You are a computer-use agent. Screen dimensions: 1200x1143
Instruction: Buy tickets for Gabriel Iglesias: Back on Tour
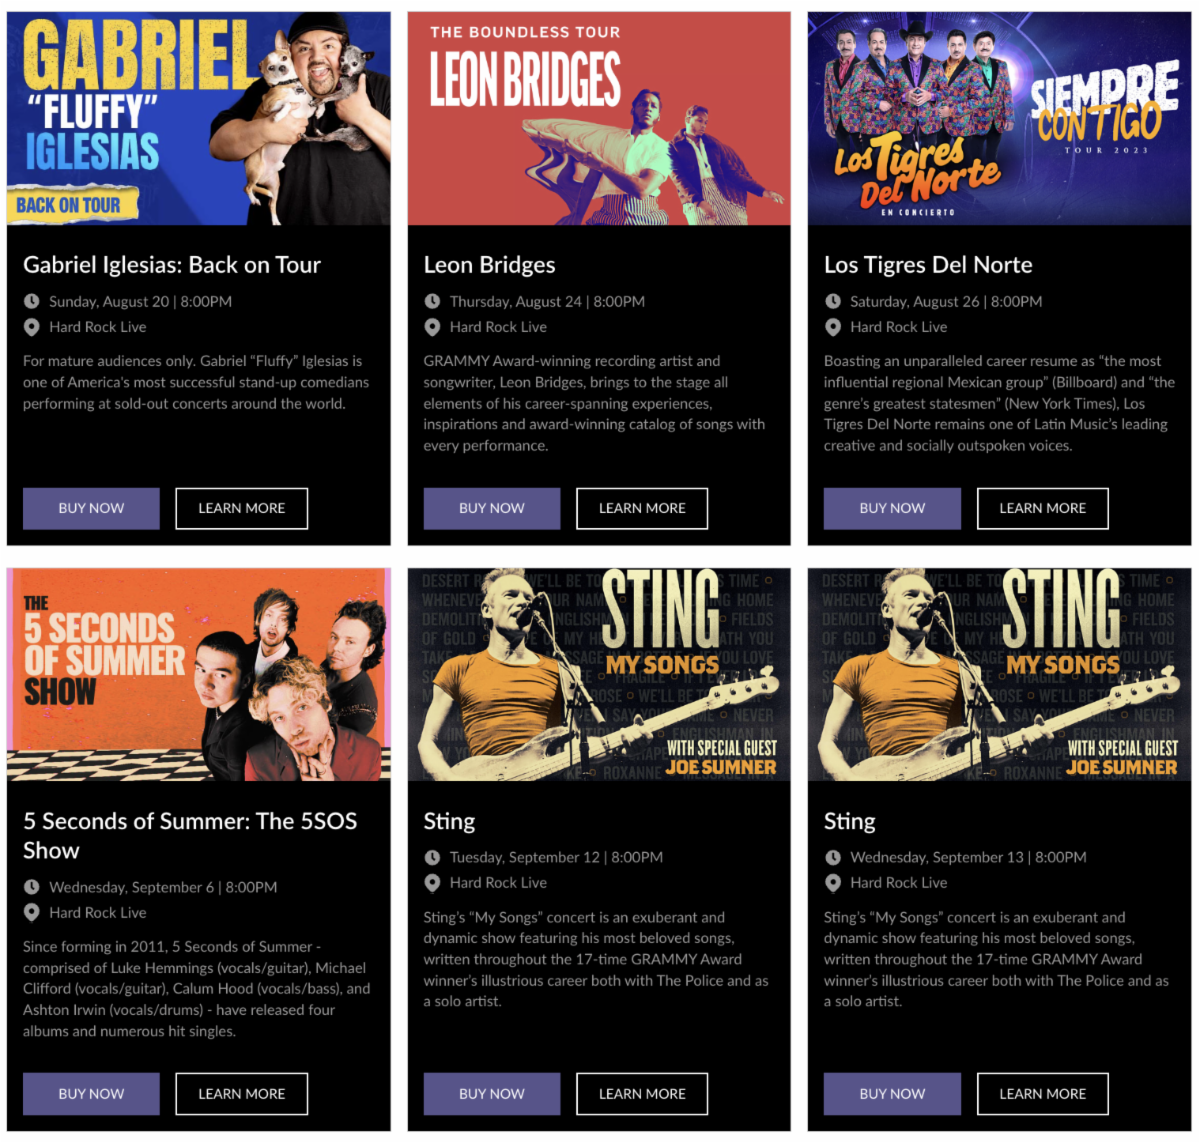[91, 508]
